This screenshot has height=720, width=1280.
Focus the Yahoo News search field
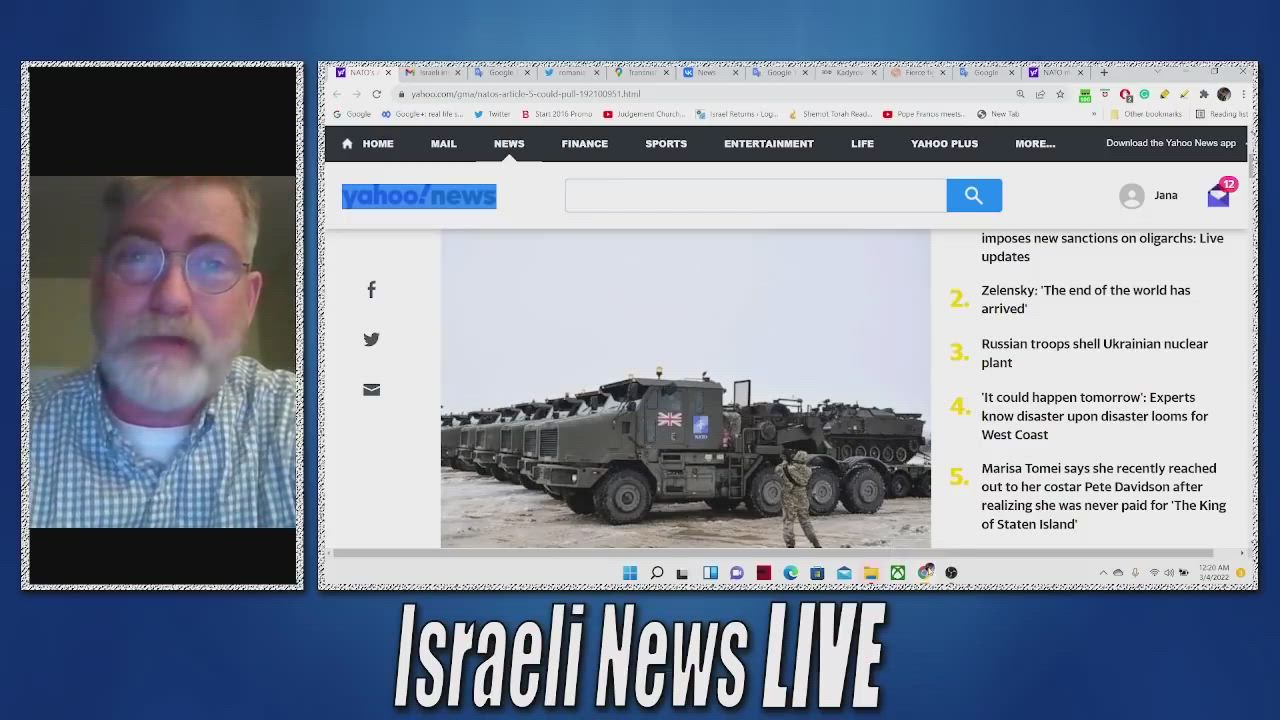[x=755, y=196]
